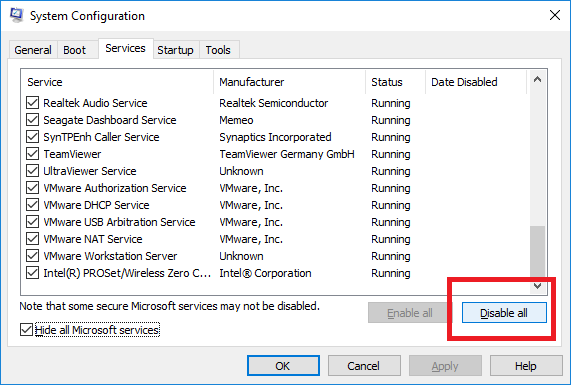
Task: Click the Cancel button
Action: [364, 366]
